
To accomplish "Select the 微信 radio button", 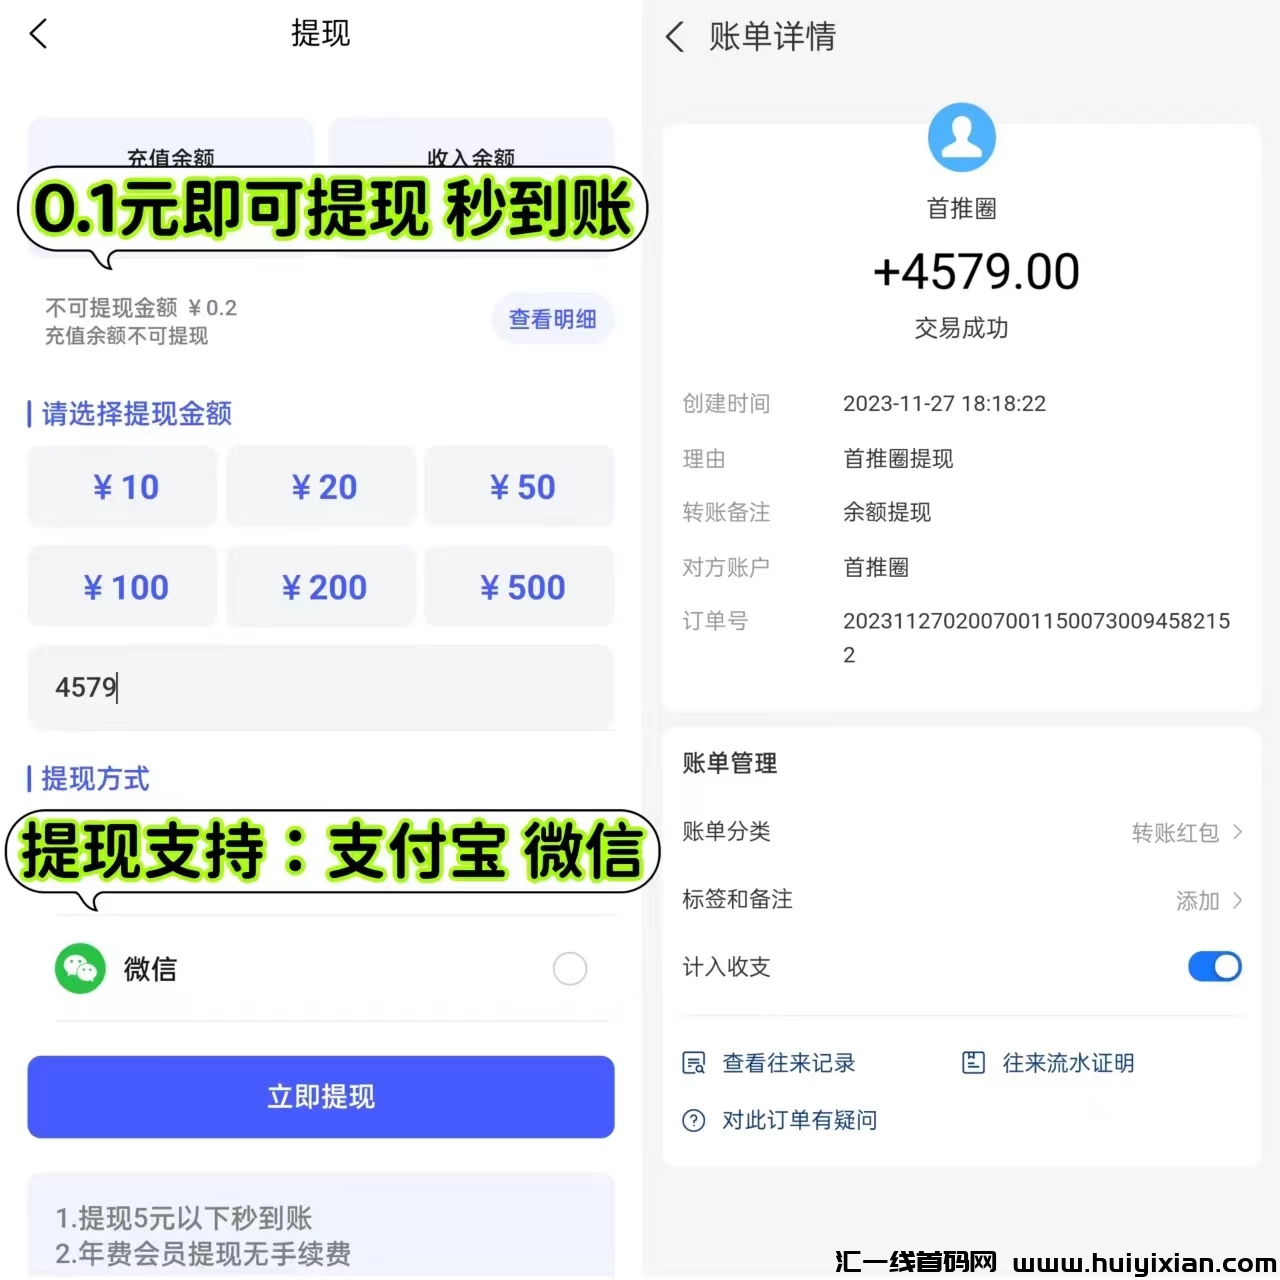I will (x=570, y=968).
